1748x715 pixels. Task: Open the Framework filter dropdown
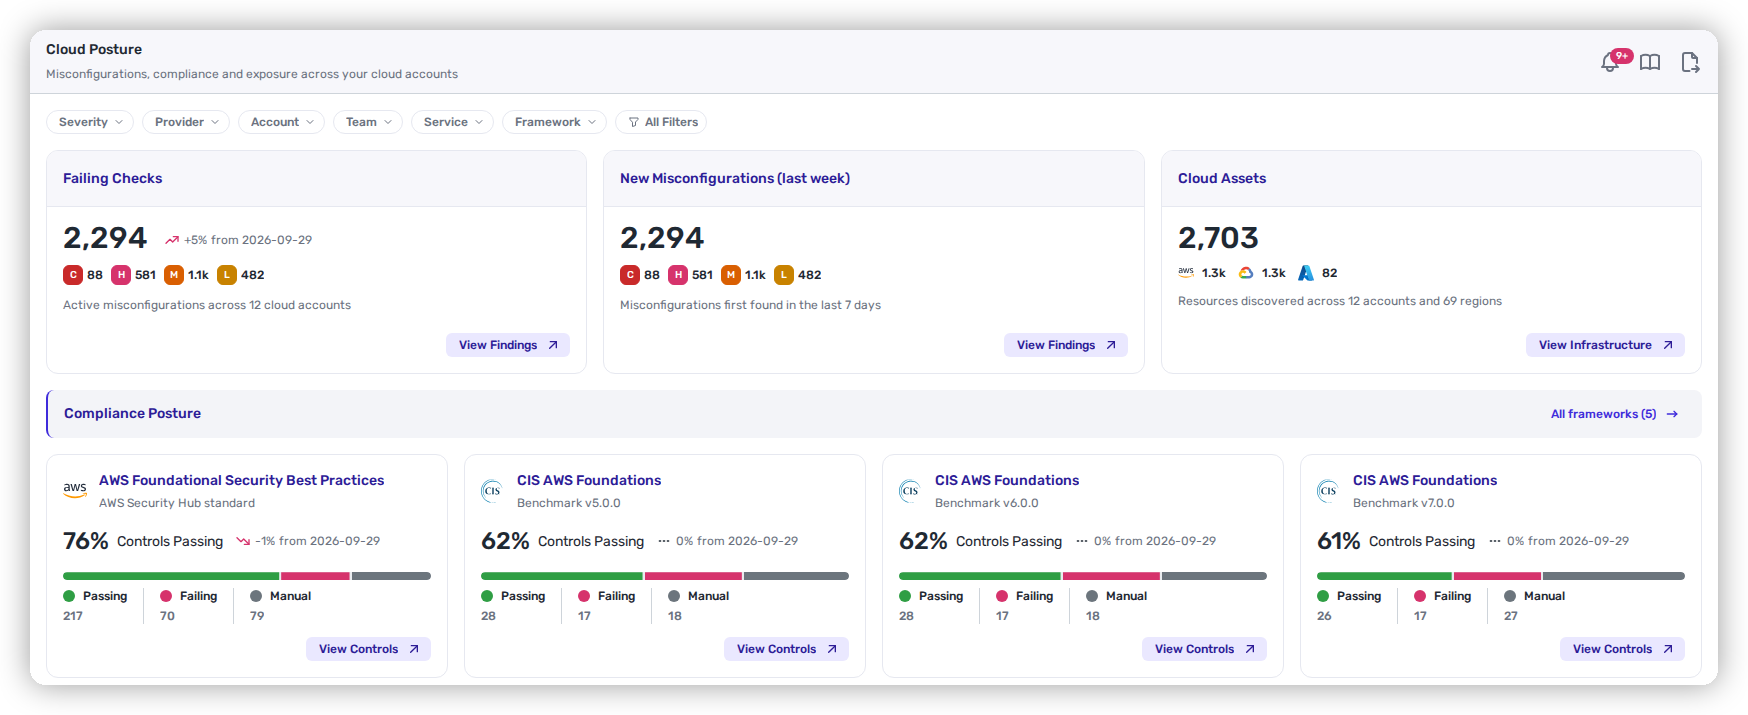(x=555, y=122)
